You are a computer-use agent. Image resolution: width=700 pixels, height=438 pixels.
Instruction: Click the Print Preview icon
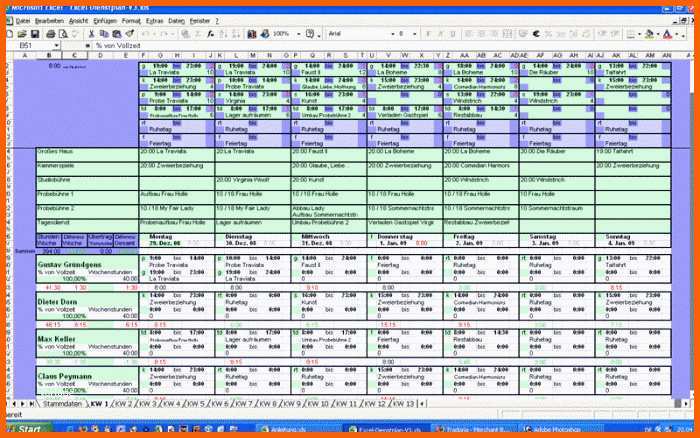(x=63, y=34)
